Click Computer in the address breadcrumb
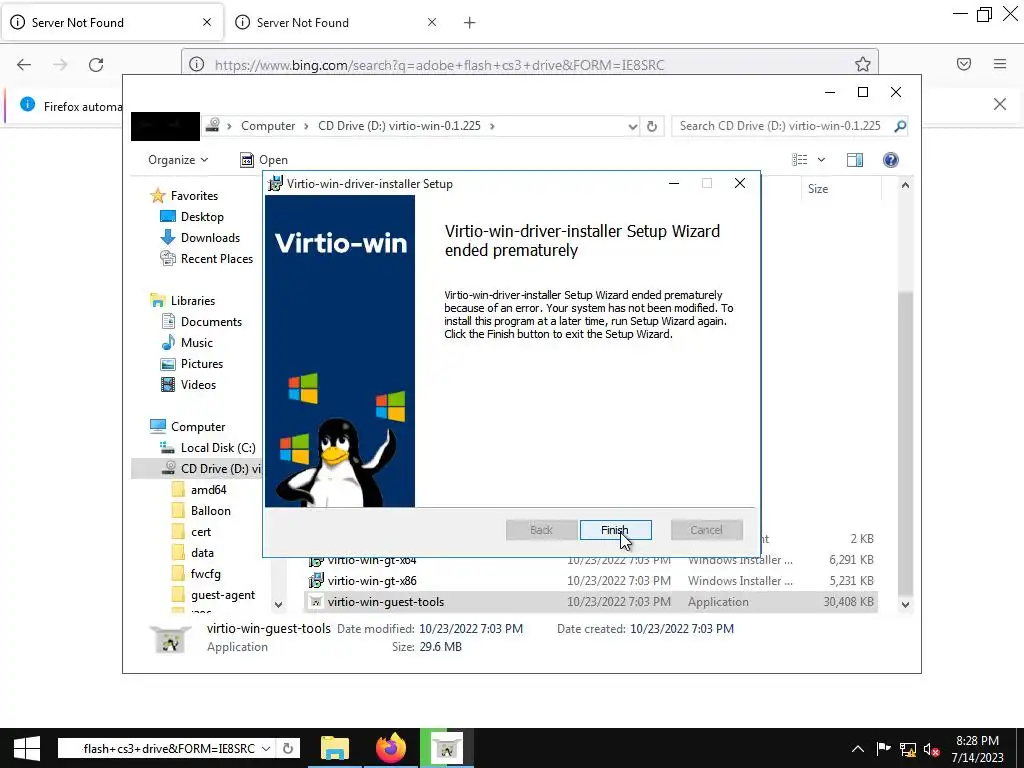1024x768 pixels. click(x=268, y=126)
